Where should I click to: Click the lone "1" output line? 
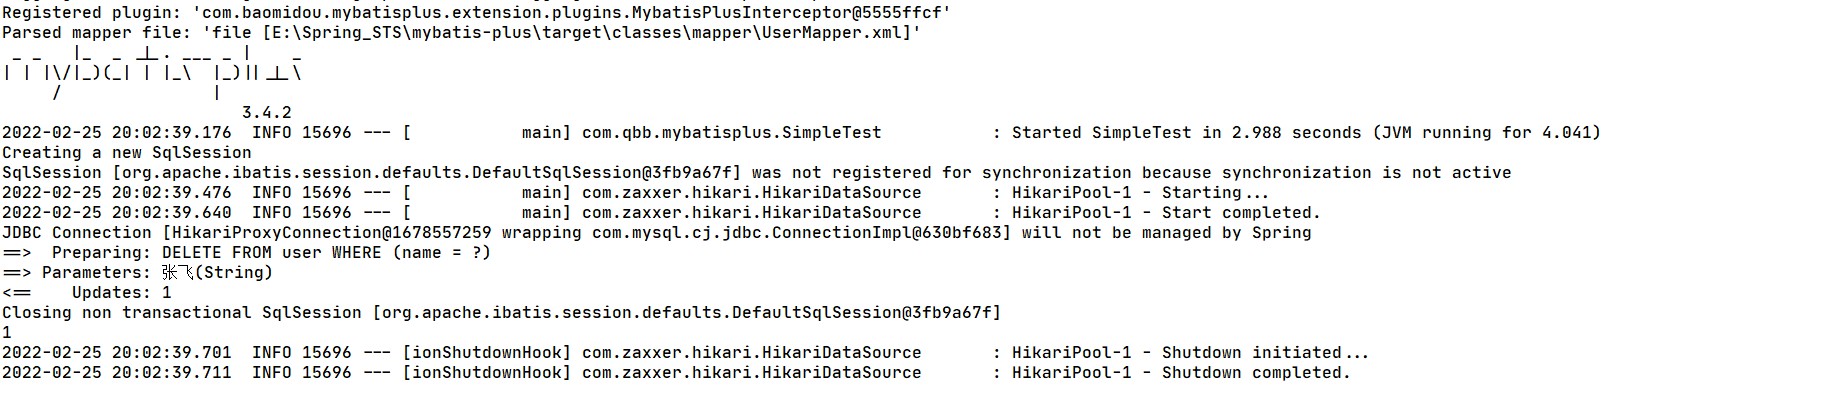[7, 333]
